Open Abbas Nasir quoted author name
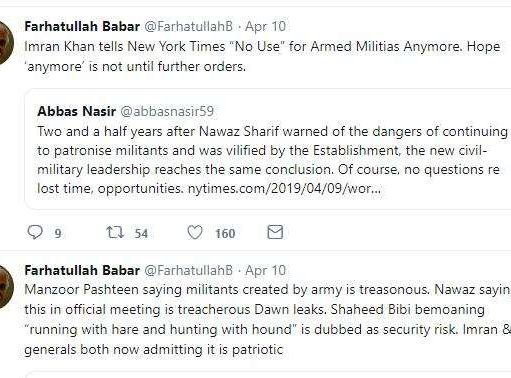This screenshot has width=511, height=378. coord(77,111)
